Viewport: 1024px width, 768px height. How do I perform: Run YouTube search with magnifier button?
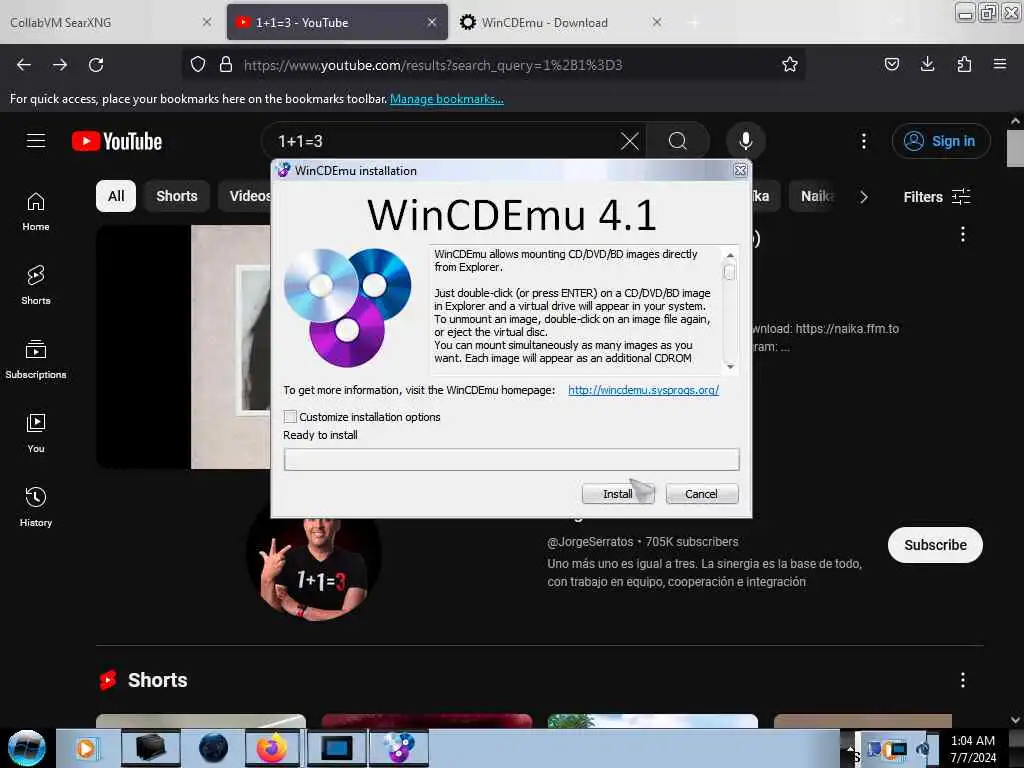click(678, 141)
